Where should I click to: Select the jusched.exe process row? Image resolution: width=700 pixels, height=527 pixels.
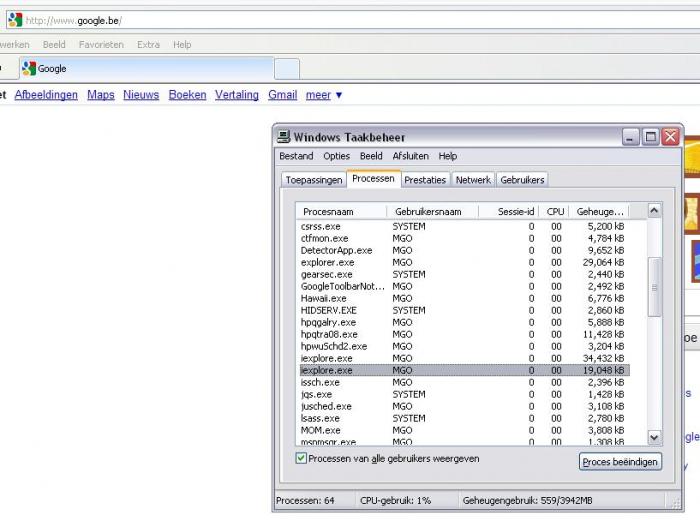465,406
